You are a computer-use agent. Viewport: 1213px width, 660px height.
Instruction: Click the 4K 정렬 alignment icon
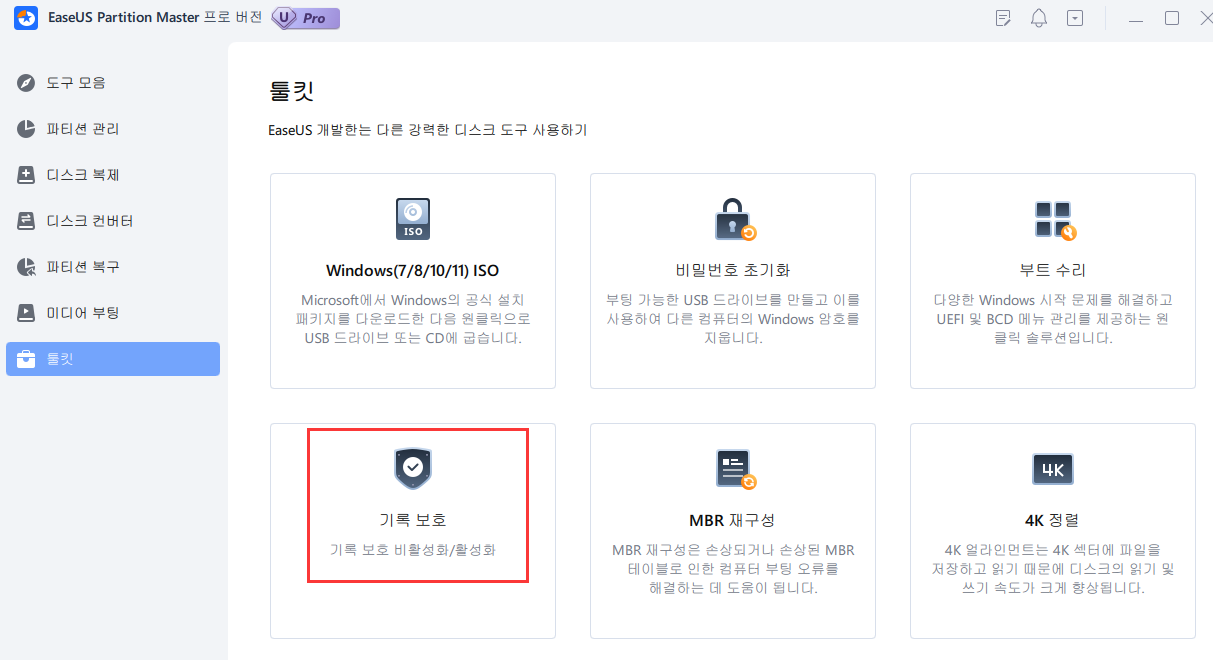pyautogui.click(x=1052, y=468)
